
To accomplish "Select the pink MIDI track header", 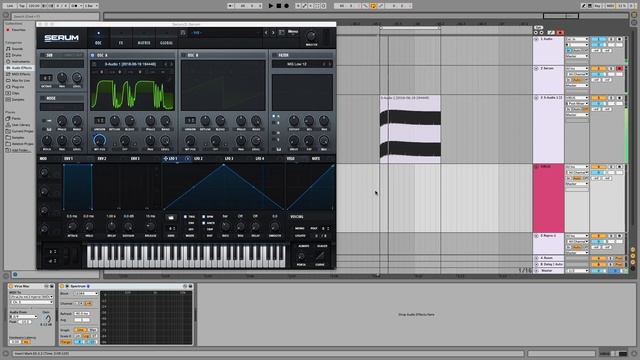I will click(x=549, y=198).
